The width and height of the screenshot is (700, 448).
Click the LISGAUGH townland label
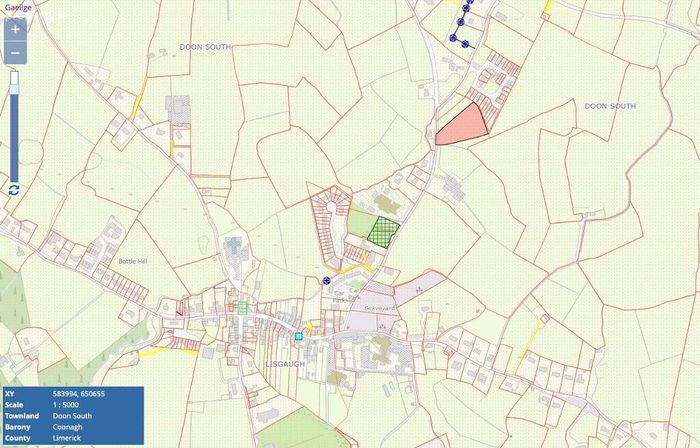point(285,364)
